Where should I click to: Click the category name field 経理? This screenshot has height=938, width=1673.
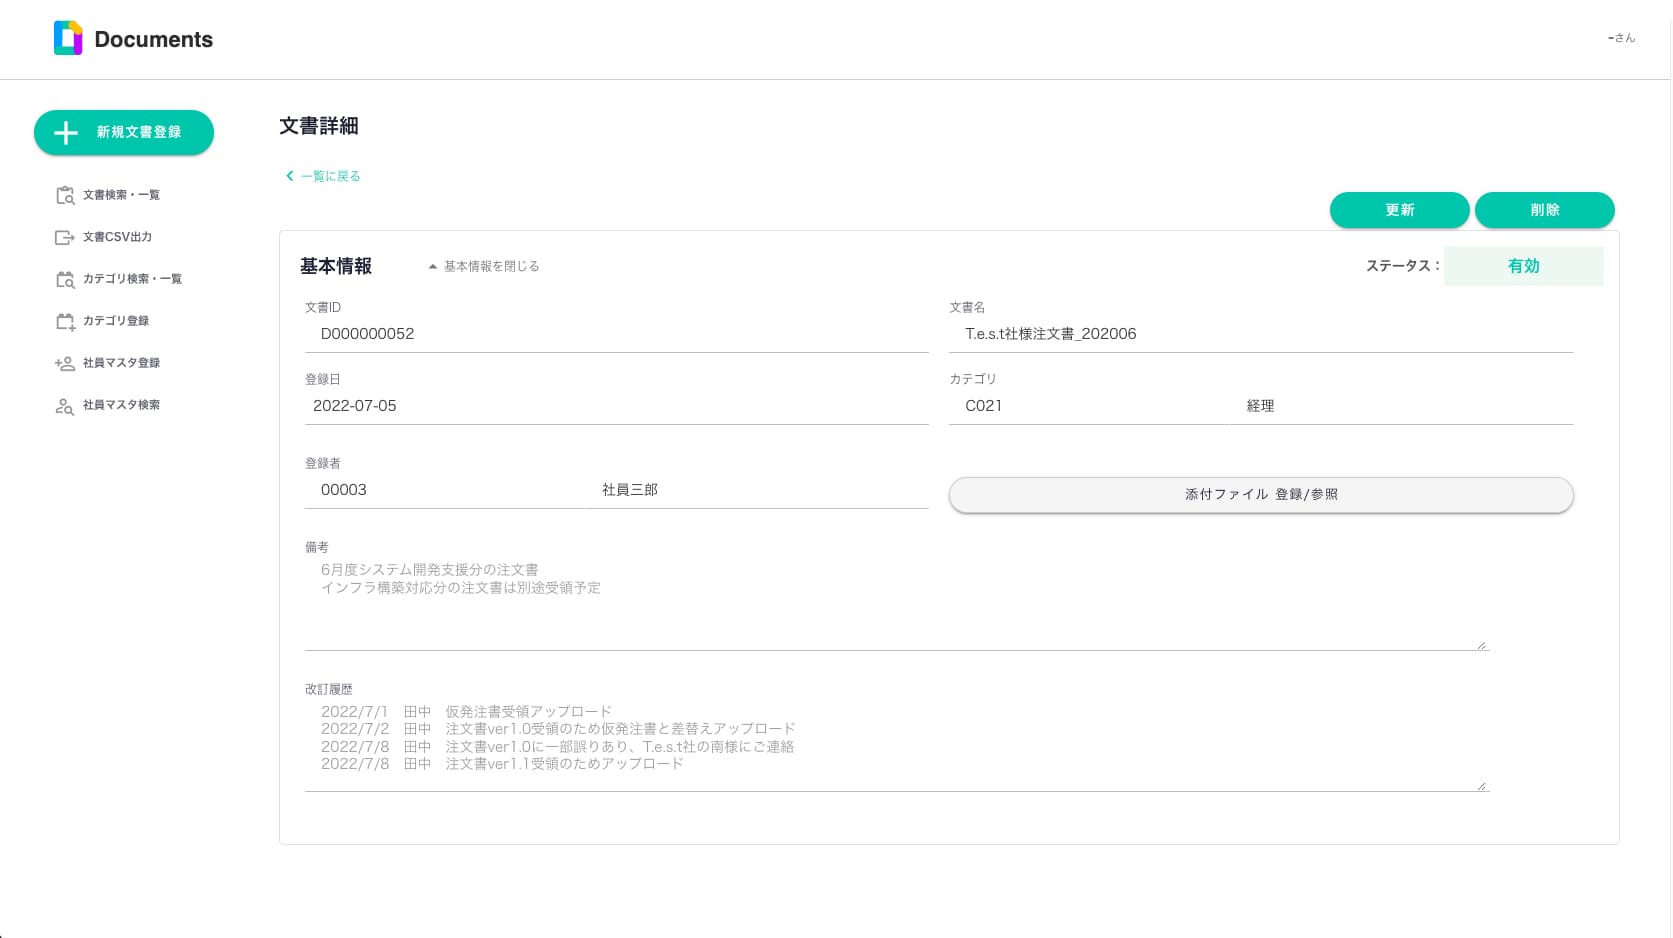1402,406
